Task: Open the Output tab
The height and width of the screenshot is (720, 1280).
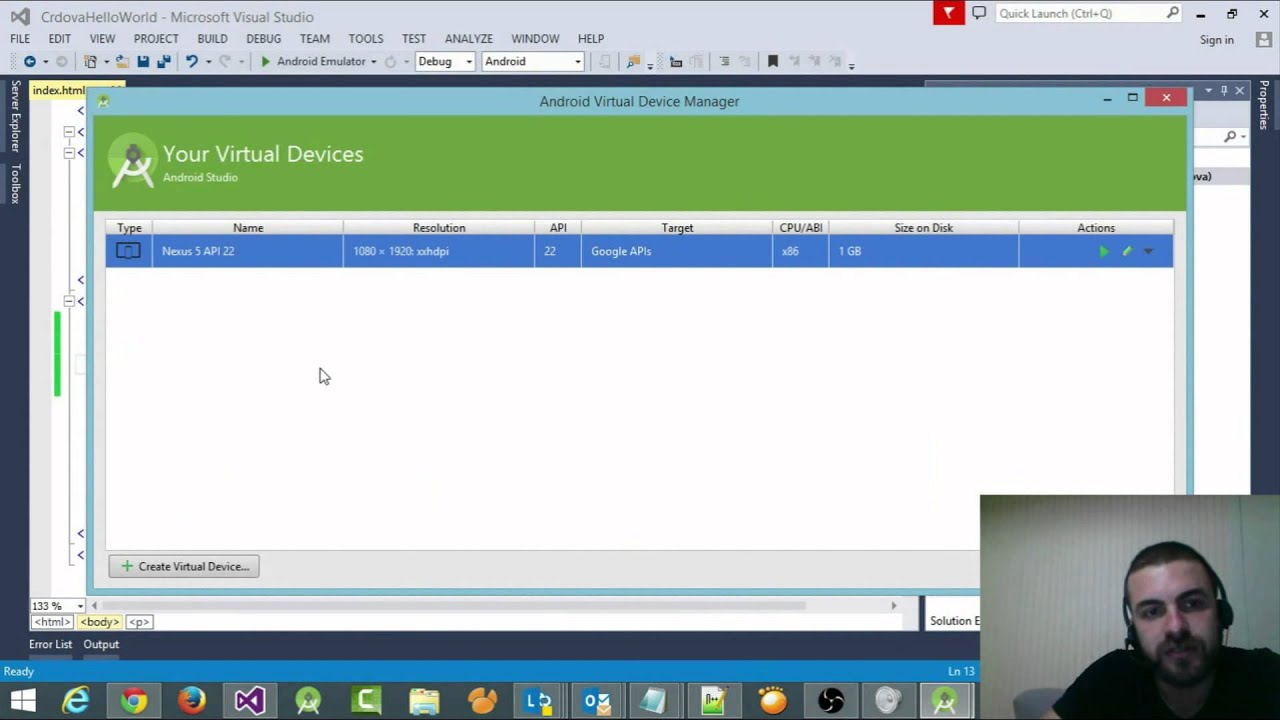Action: coord(101,644)
